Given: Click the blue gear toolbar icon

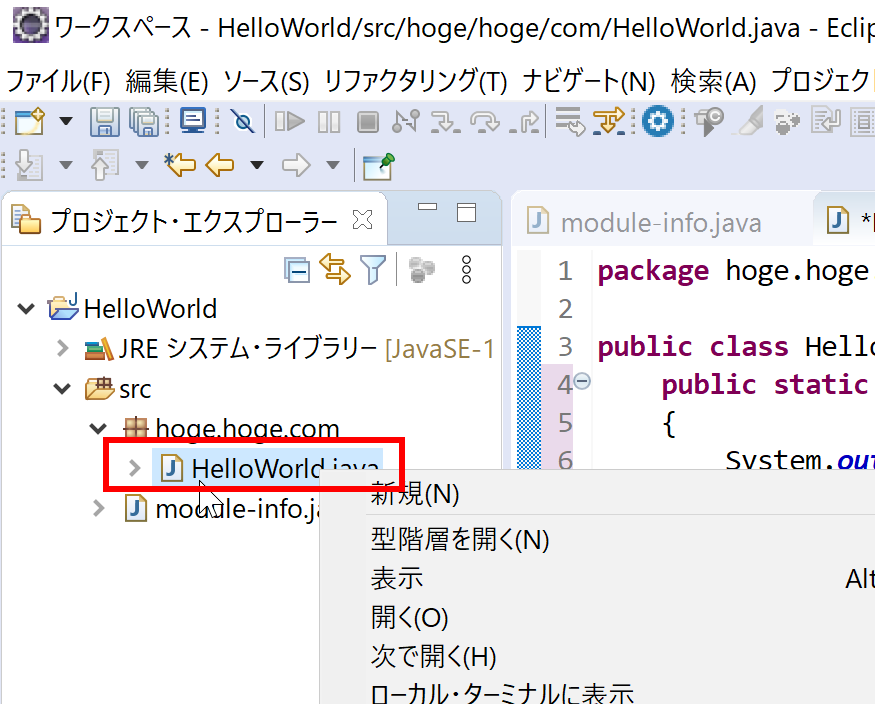Looking at the screenshot, I should (x=657, y=122).
